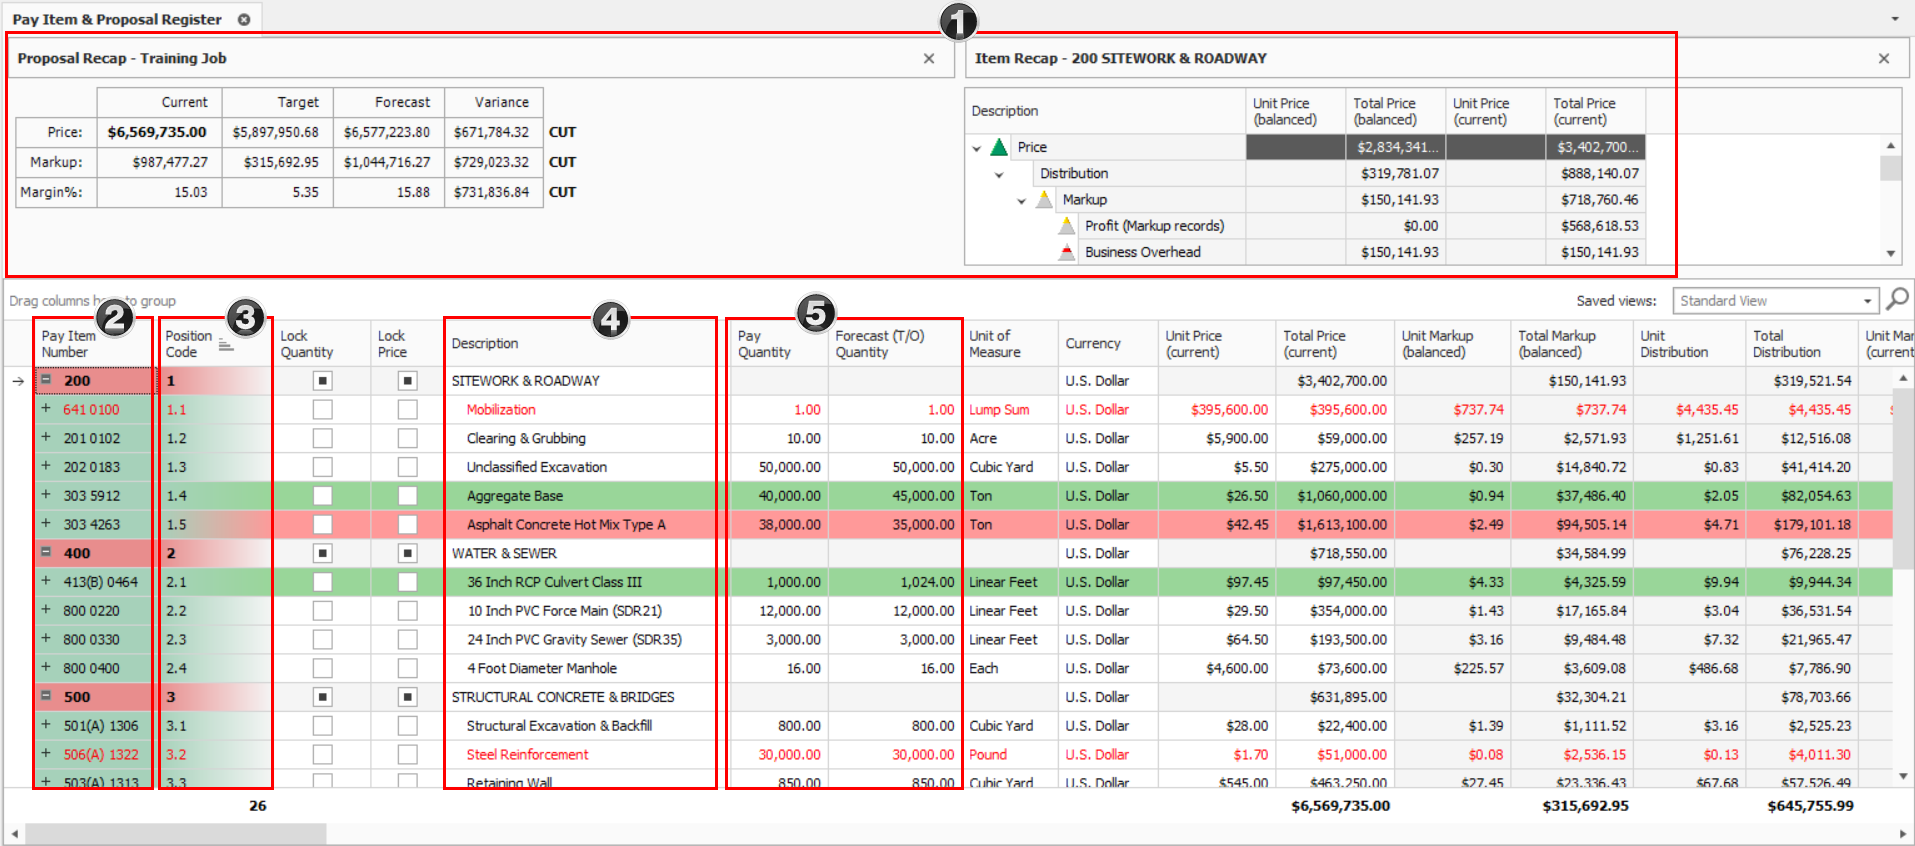Click the Position Code sort indicator icon
This screenshot has height=846, width=1915.
pyautogui.click(x=226, y=345)
